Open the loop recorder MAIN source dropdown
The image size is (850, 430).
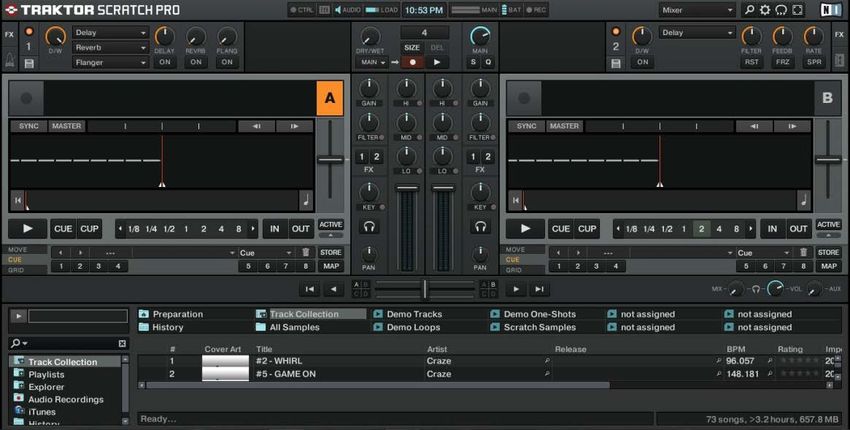click(372, 62)
